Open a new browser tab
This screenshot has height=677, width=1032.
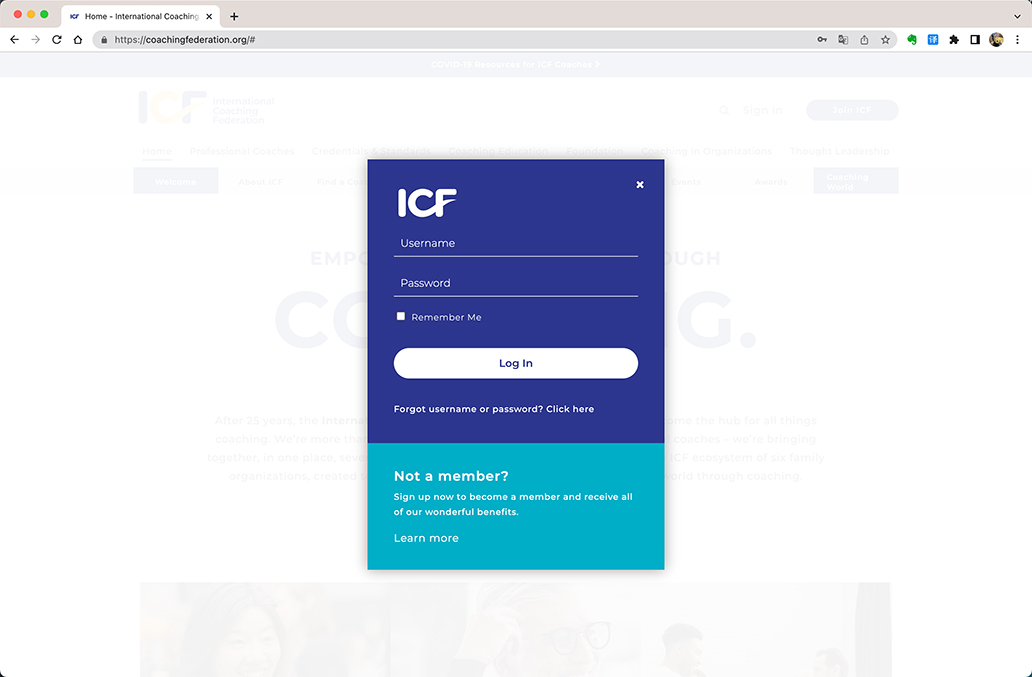tap(234, 16)
